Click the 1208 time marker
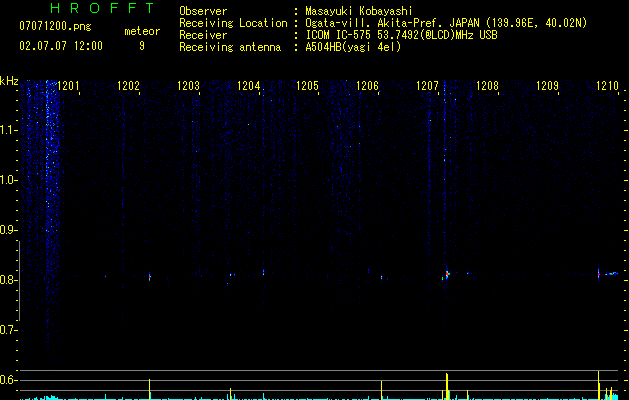629x400 pixels. coord(487,86)
